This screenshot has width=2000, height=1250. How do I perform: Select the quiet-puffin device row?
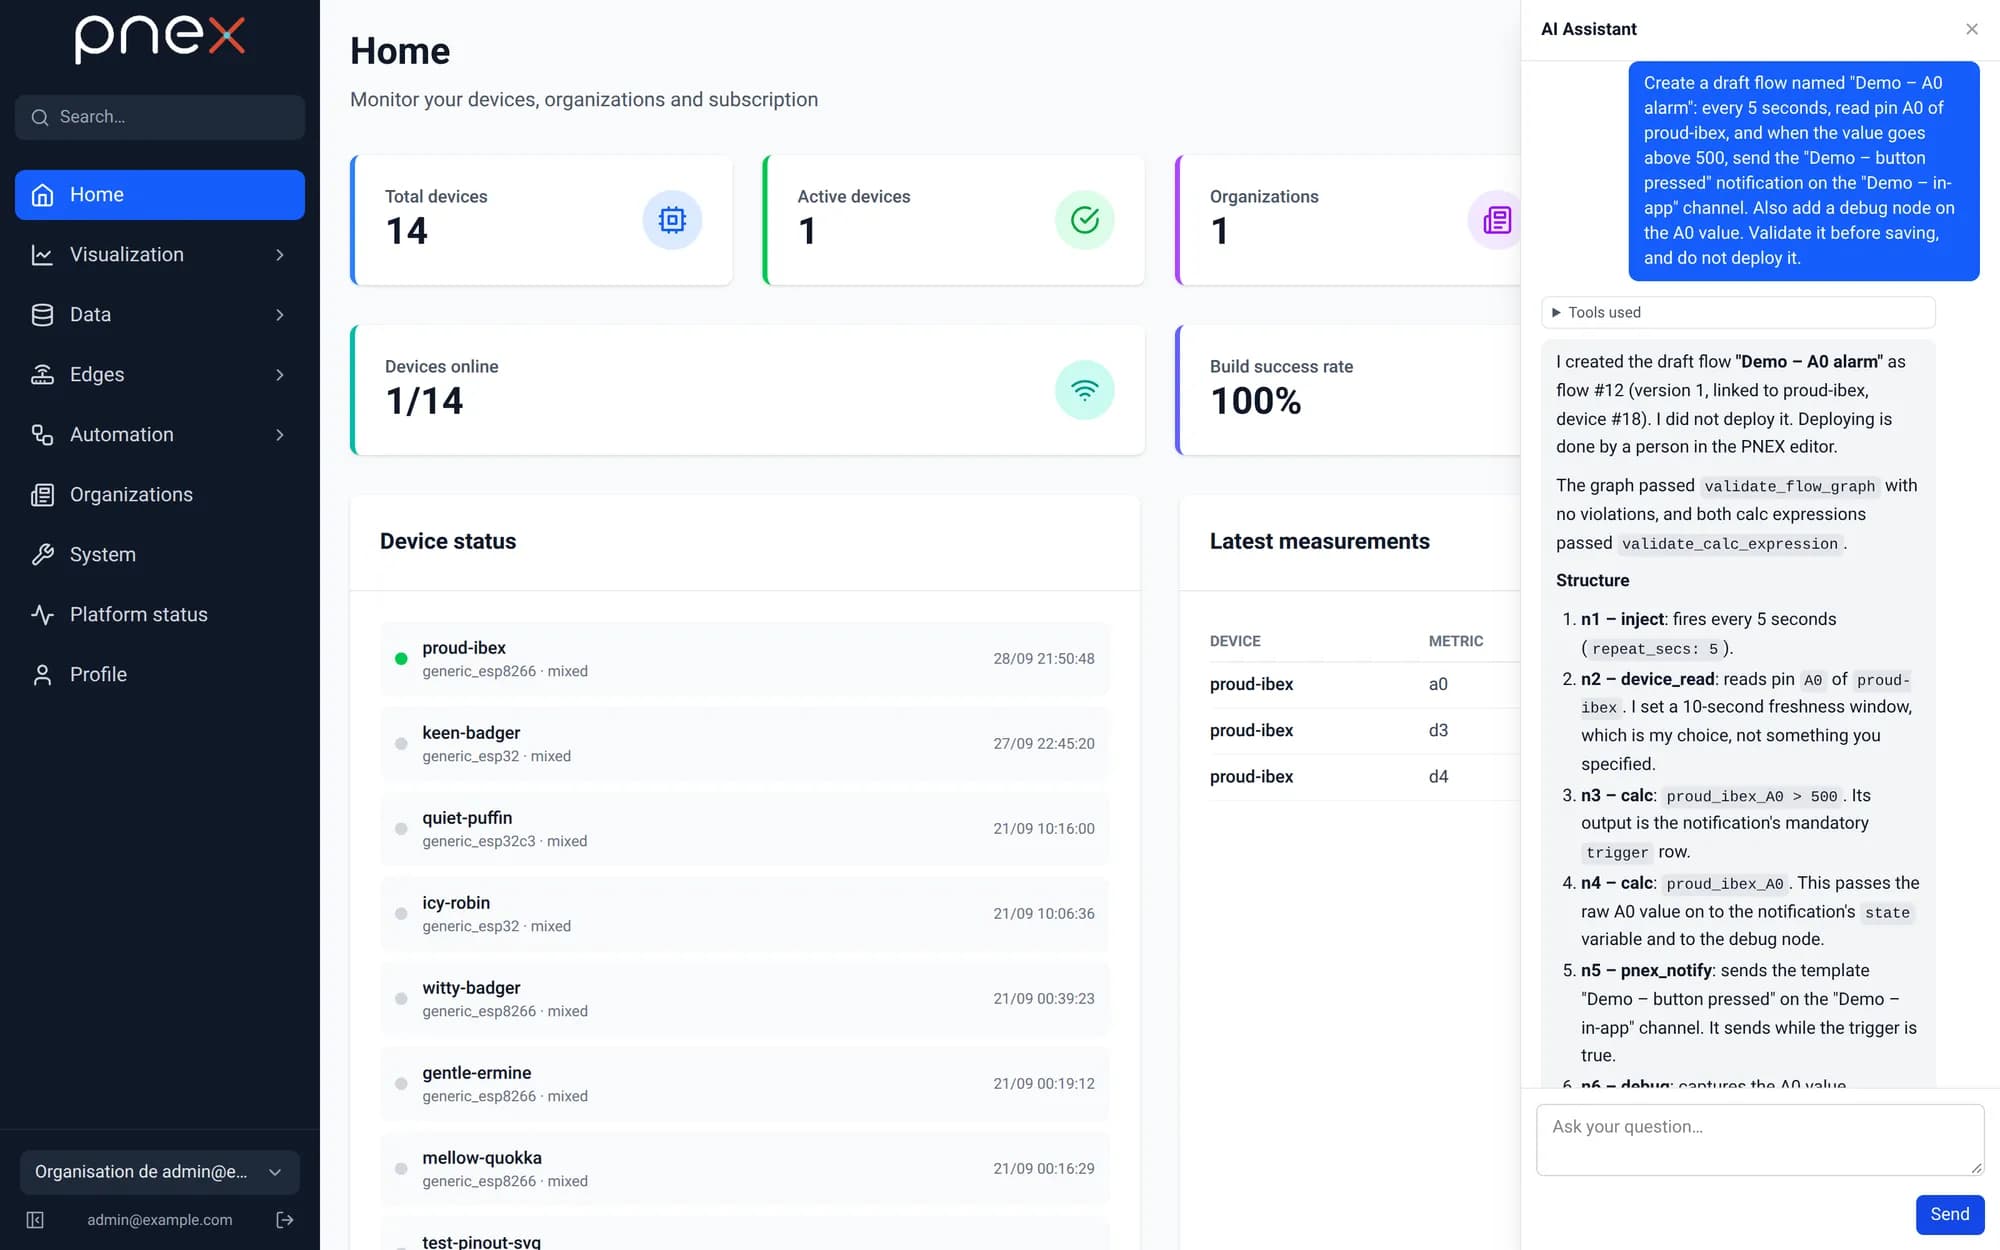pyautogui.click(x=745, y=829)
